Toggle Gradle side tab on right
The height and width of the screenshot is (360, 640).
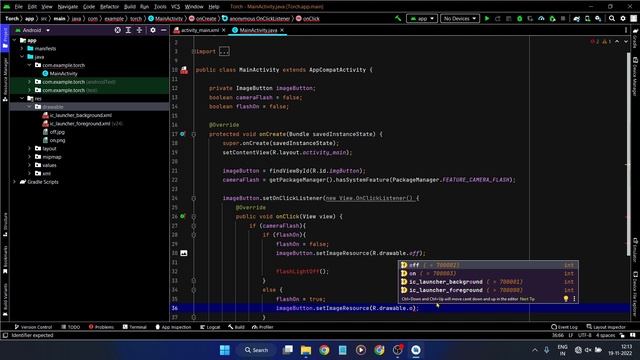click(636, 37)
